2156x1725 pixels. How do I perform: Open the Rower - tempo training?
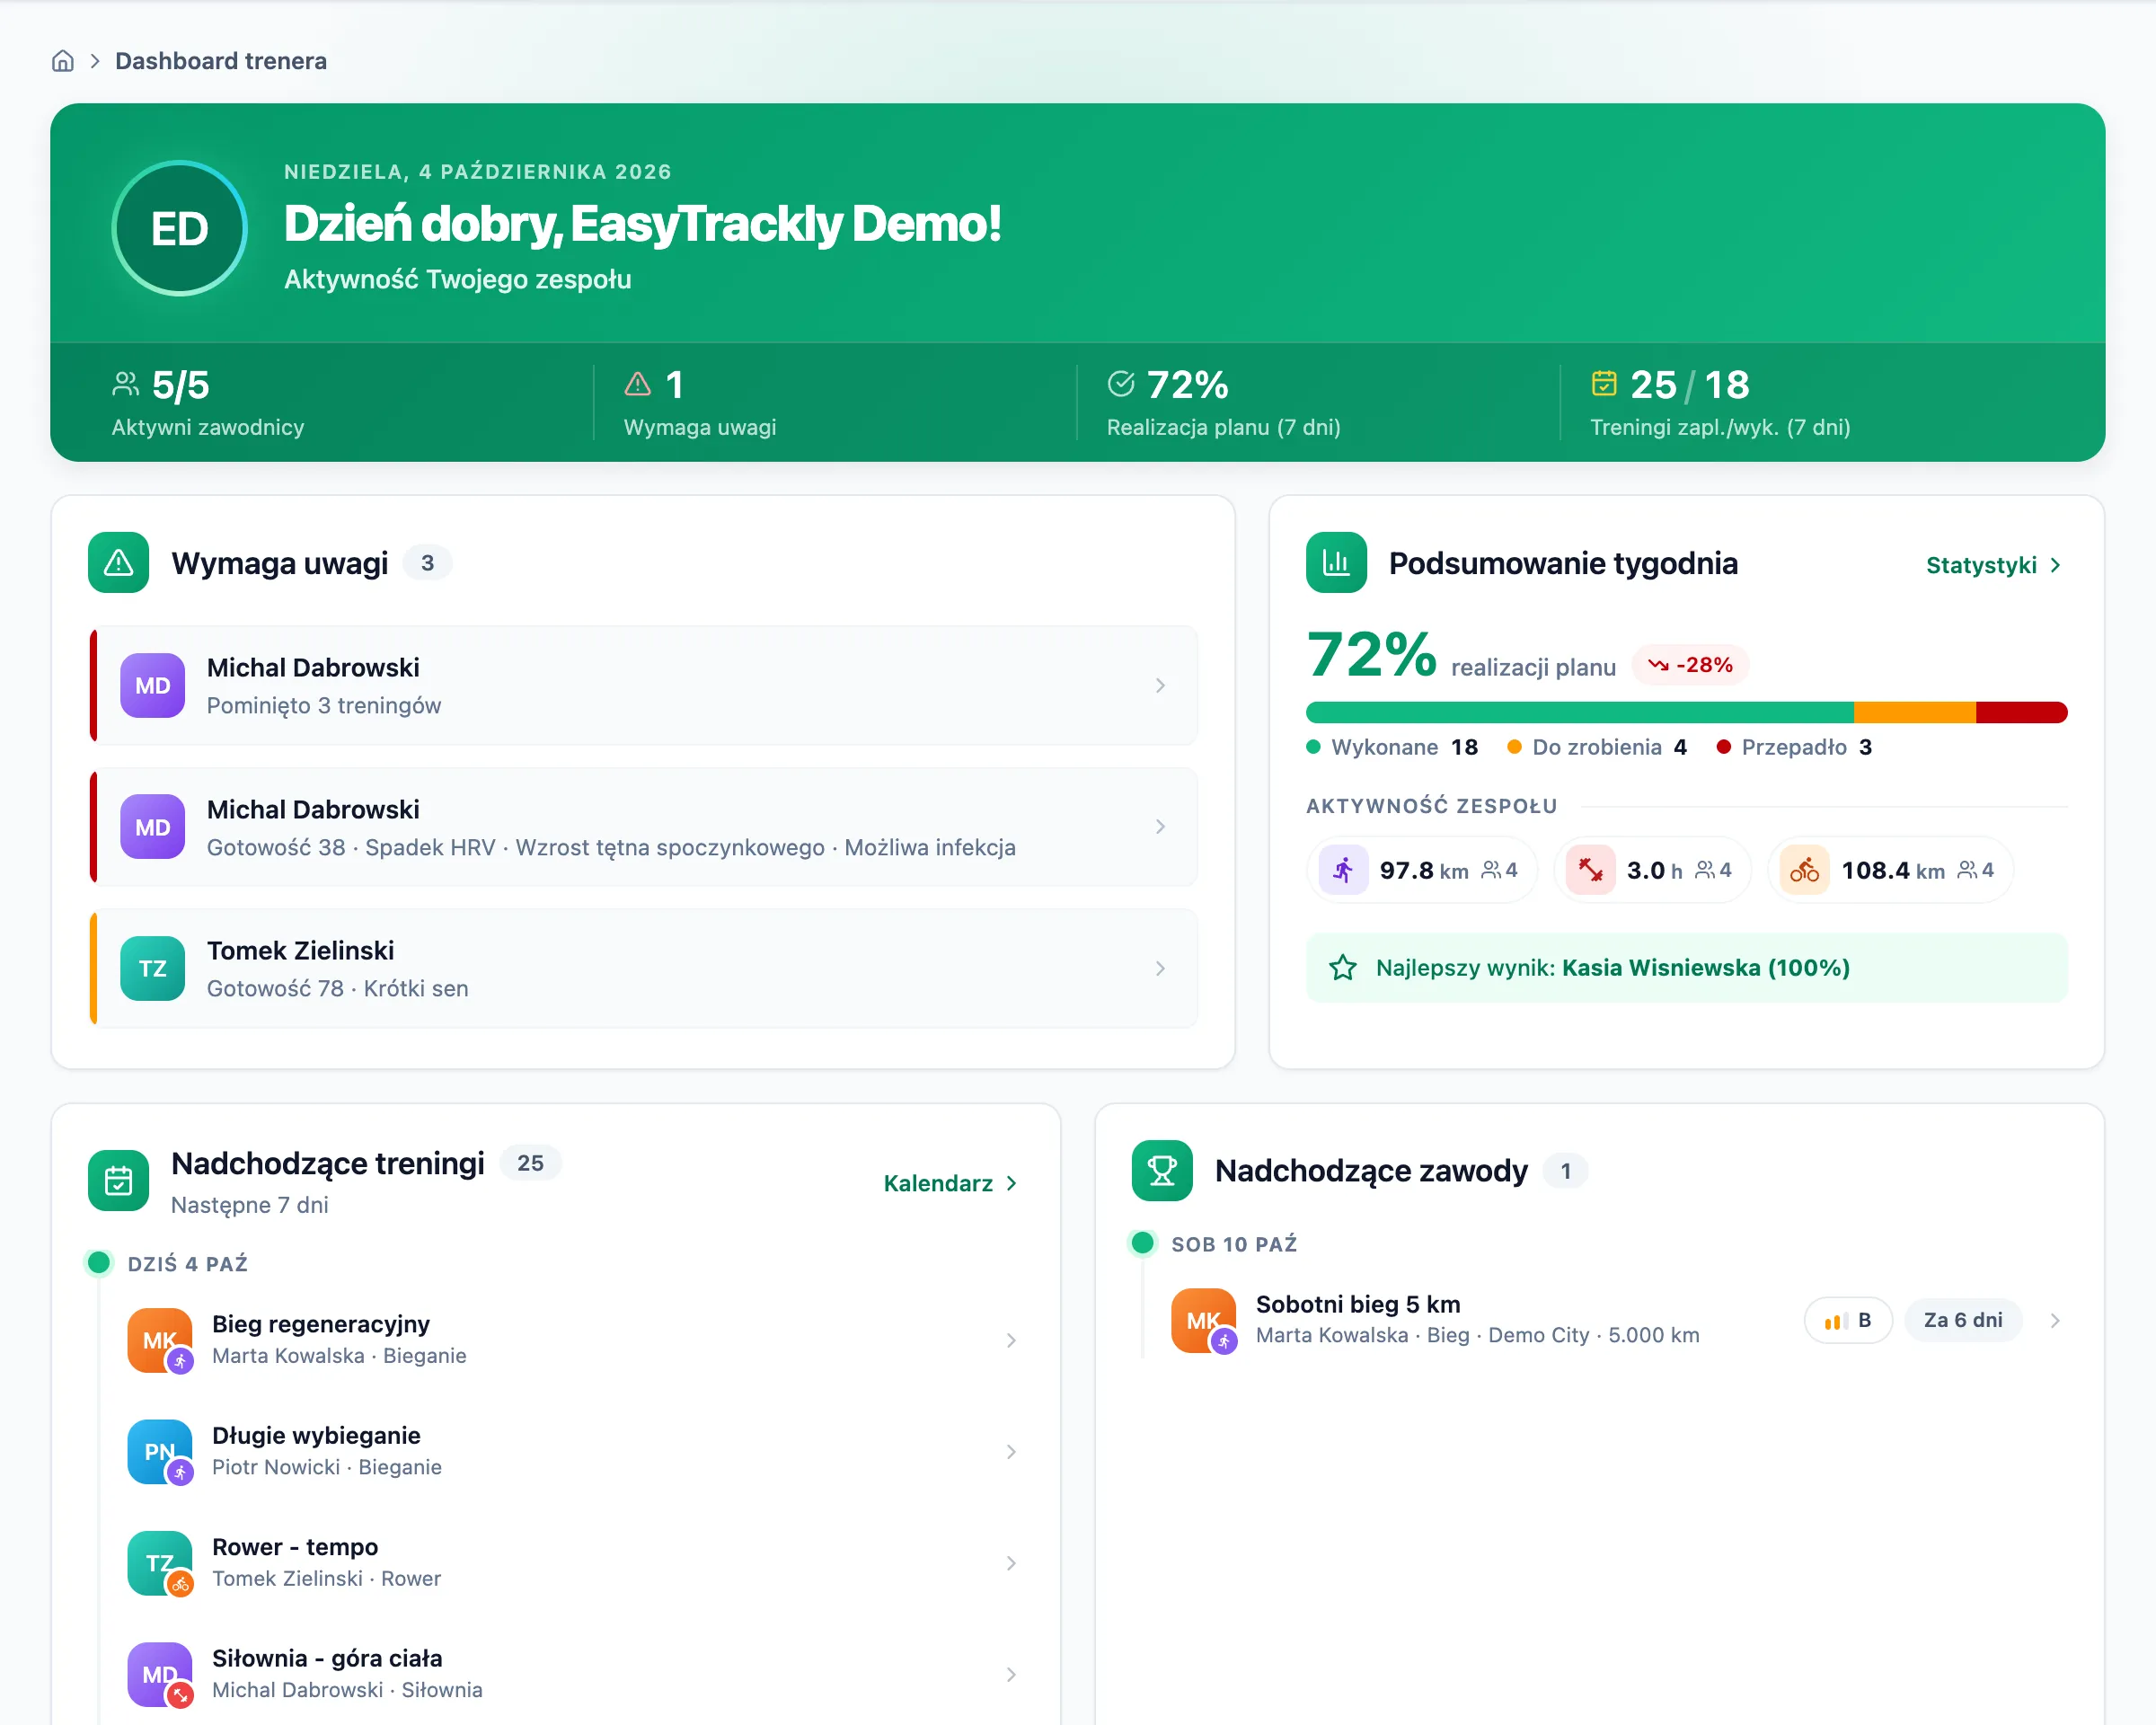573,1563
